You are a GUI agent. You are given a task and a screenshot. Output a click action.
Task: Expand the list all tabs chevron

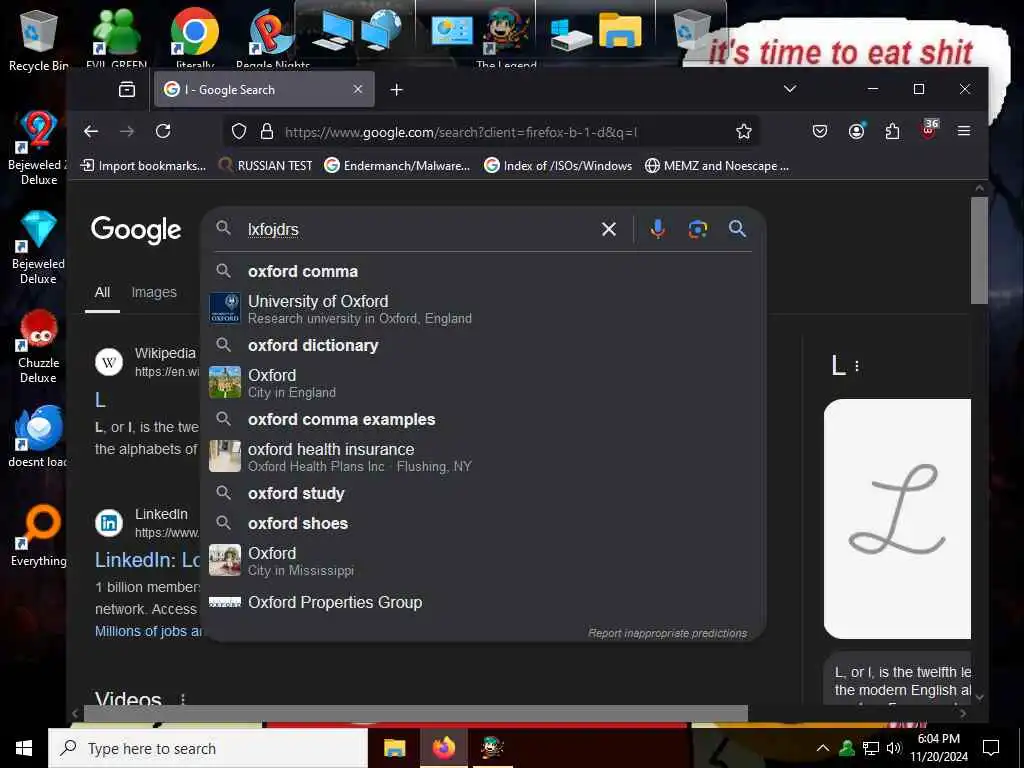[x=790, y=89]
